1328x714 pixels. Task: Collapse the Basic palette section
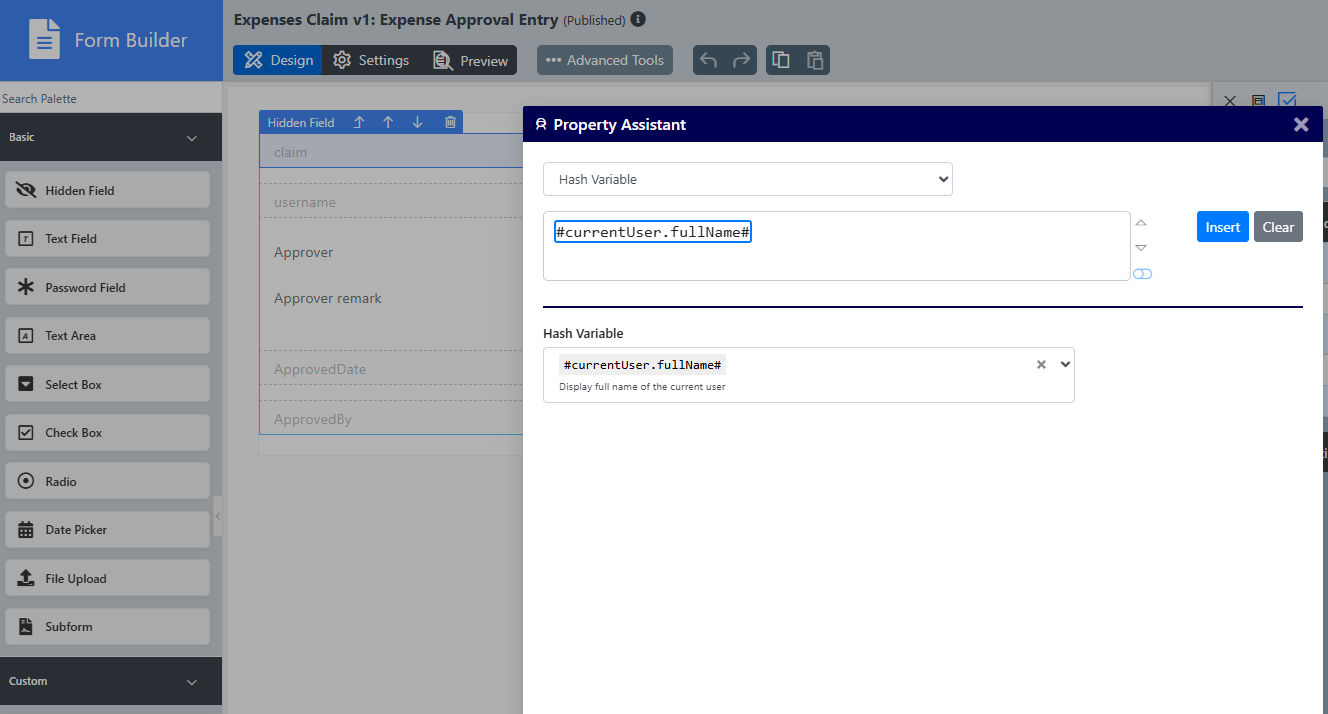[192, 138]
